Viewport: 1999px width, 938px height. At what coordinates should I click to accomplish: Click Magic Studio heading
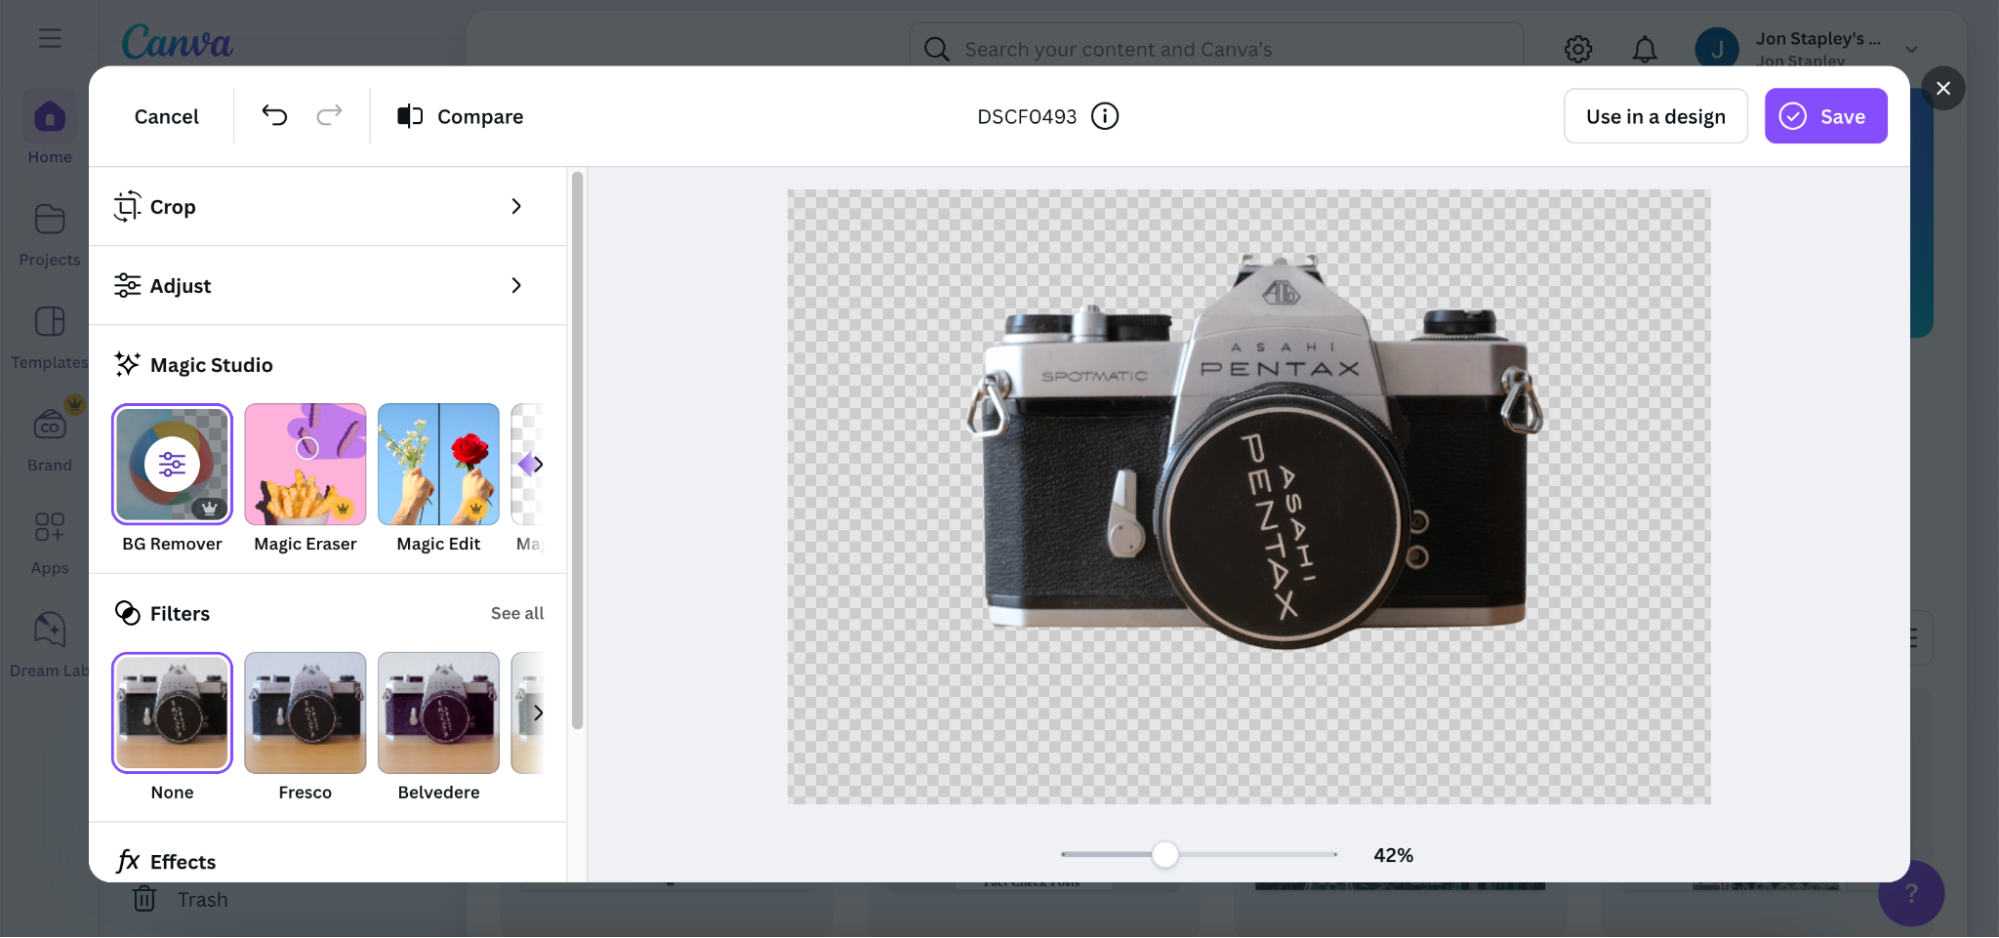point(211,364)
